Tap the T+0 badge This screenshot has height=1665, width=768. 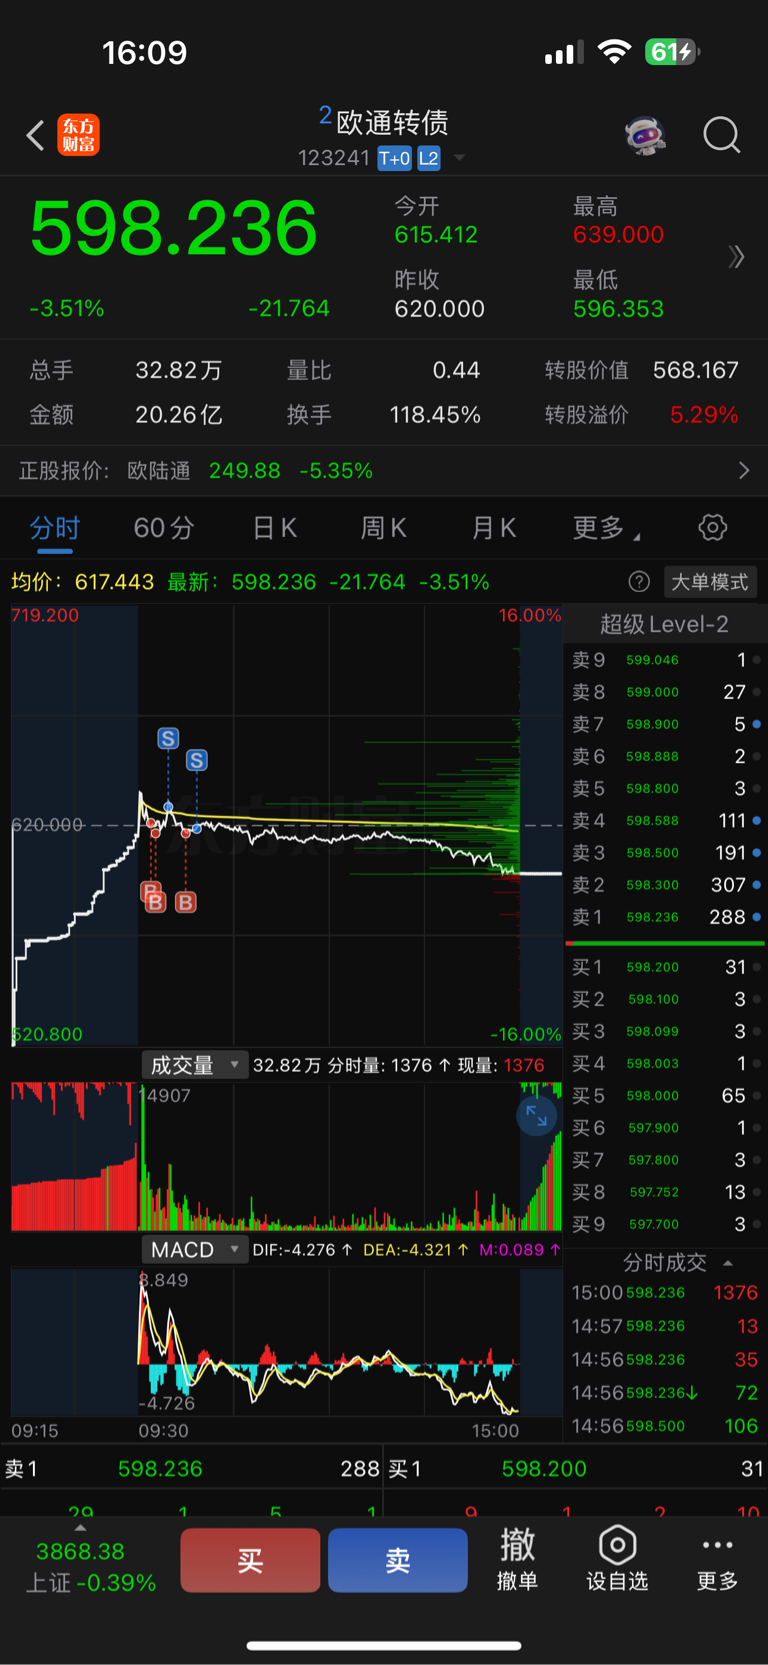pos(394,158)
